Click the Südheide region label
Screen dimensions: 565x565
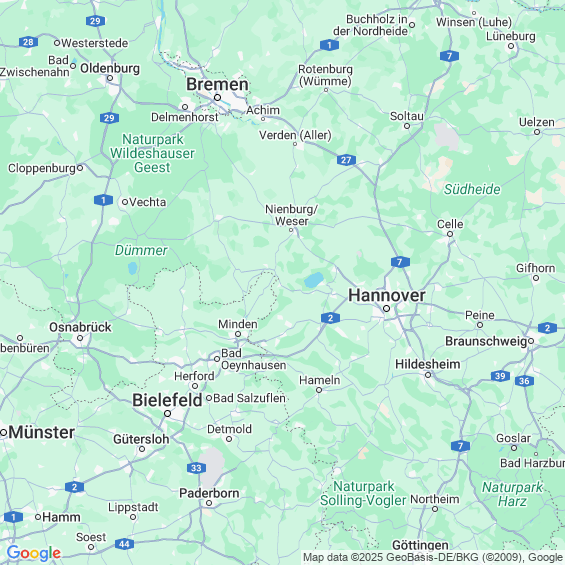tap(472, 189)
